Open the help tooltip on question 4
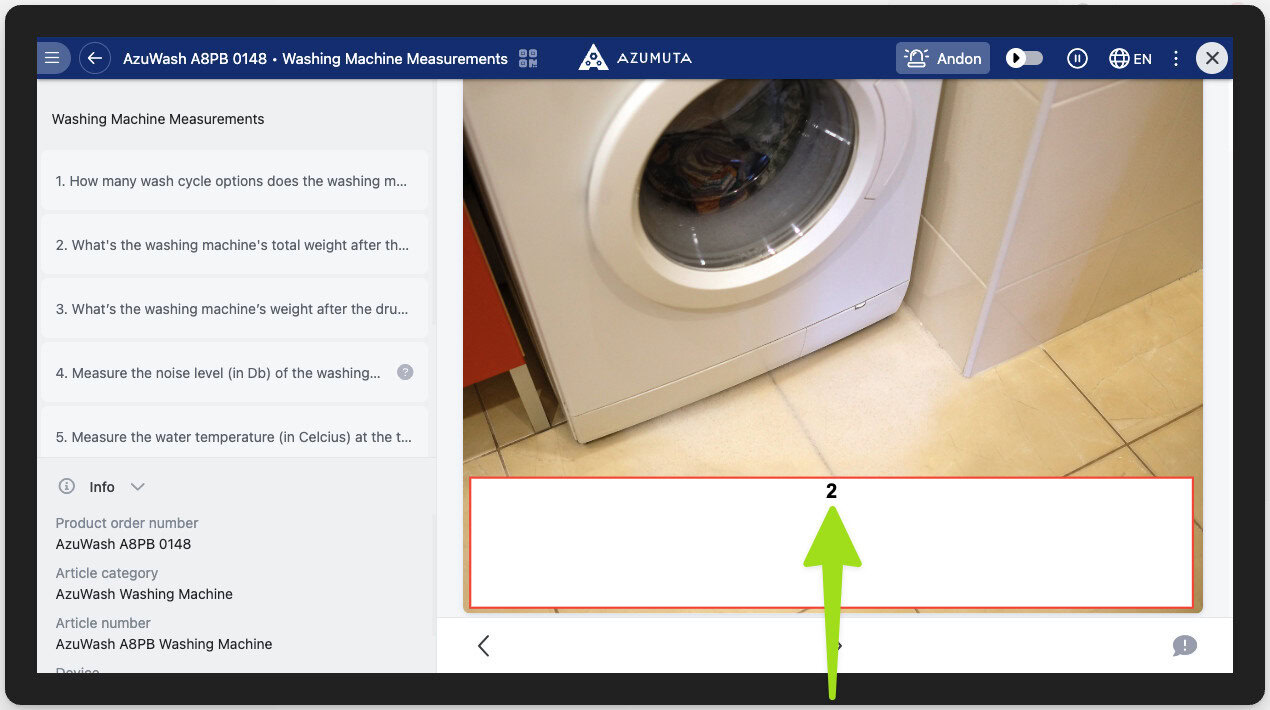 (405, 371)
